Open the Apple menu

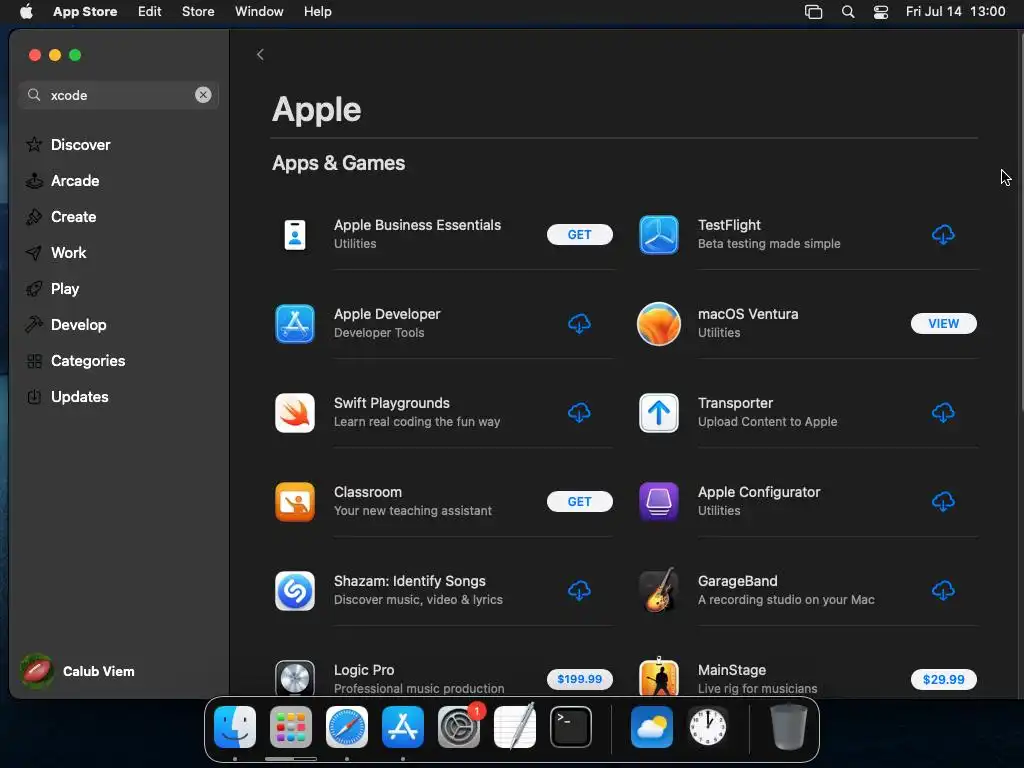(26, 11)
